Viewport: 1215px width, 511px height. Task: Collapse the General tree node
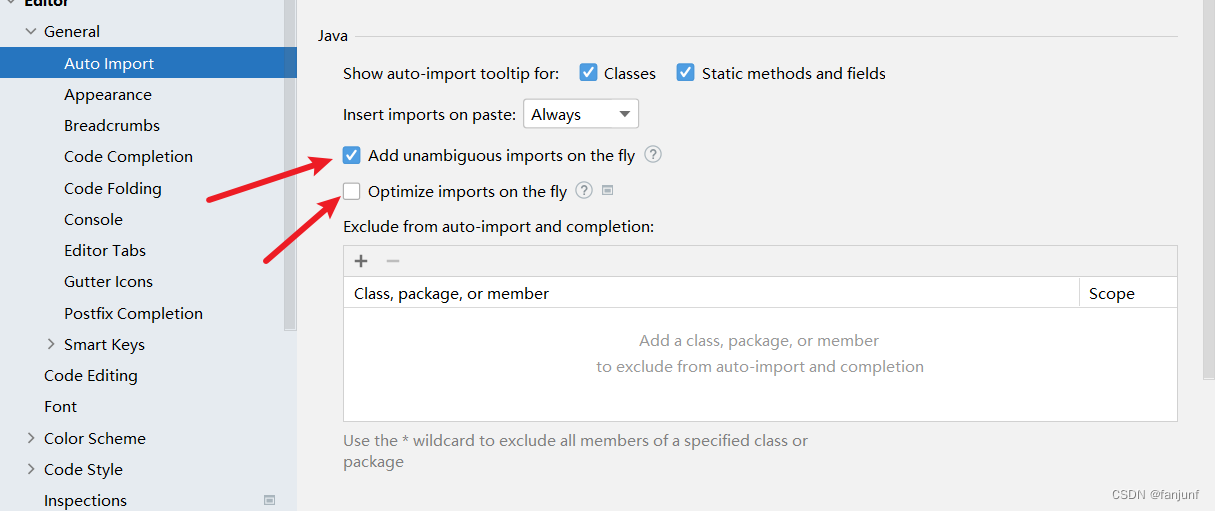pos(30,32)
